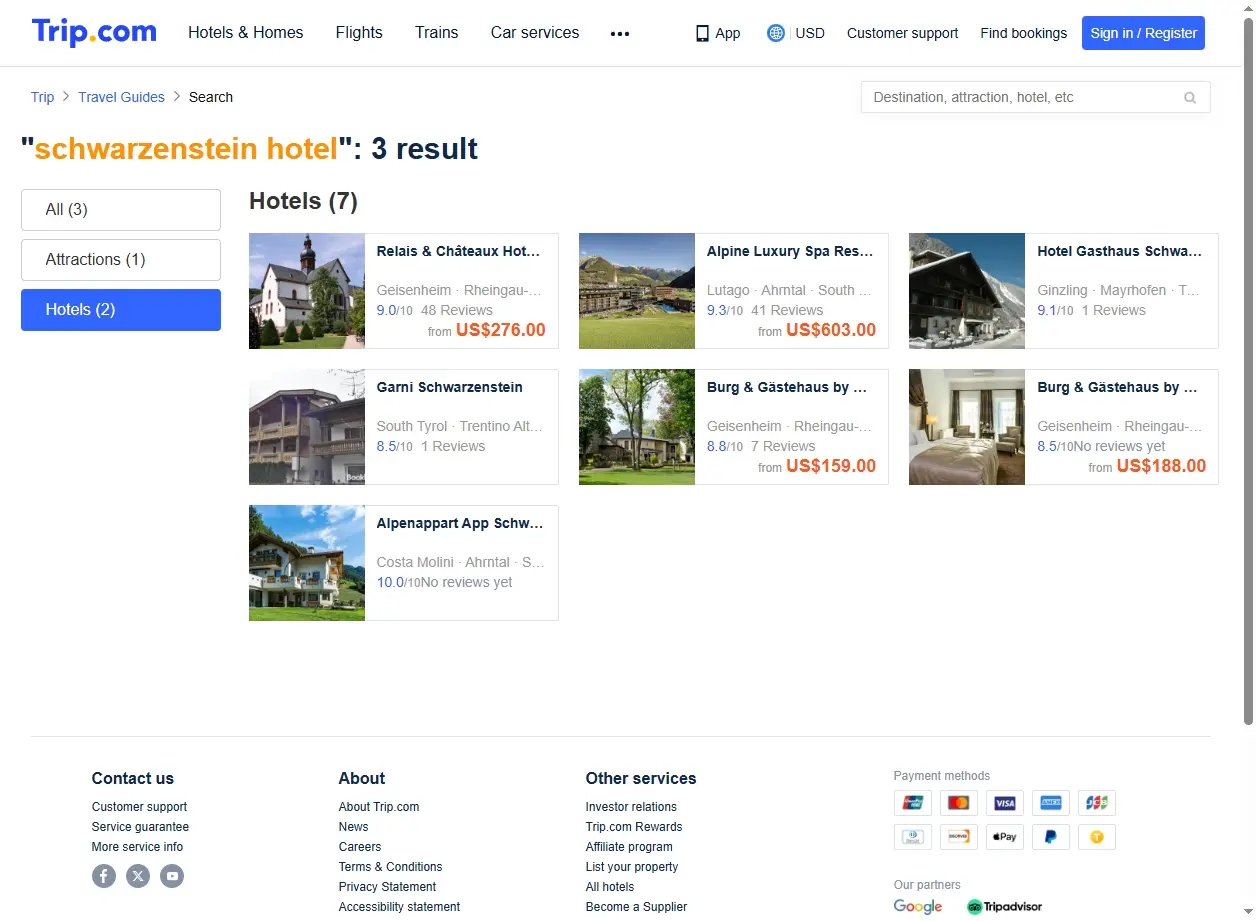Click the yellow T payment icon

coord(1096,836)
